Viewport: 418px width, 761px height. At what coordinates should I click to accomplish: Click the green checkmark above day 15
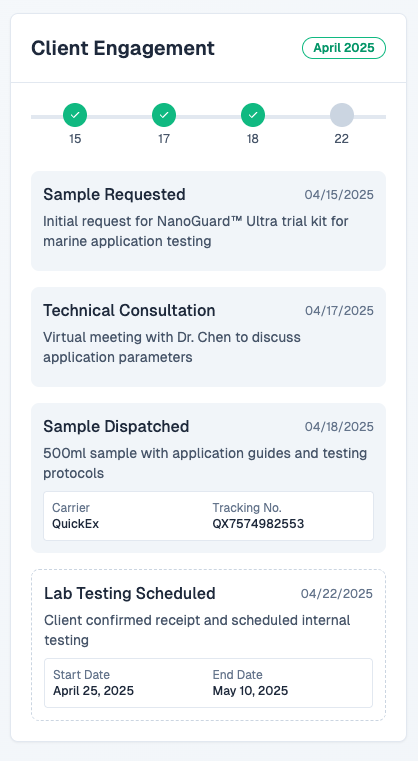(x=75, y=115)
